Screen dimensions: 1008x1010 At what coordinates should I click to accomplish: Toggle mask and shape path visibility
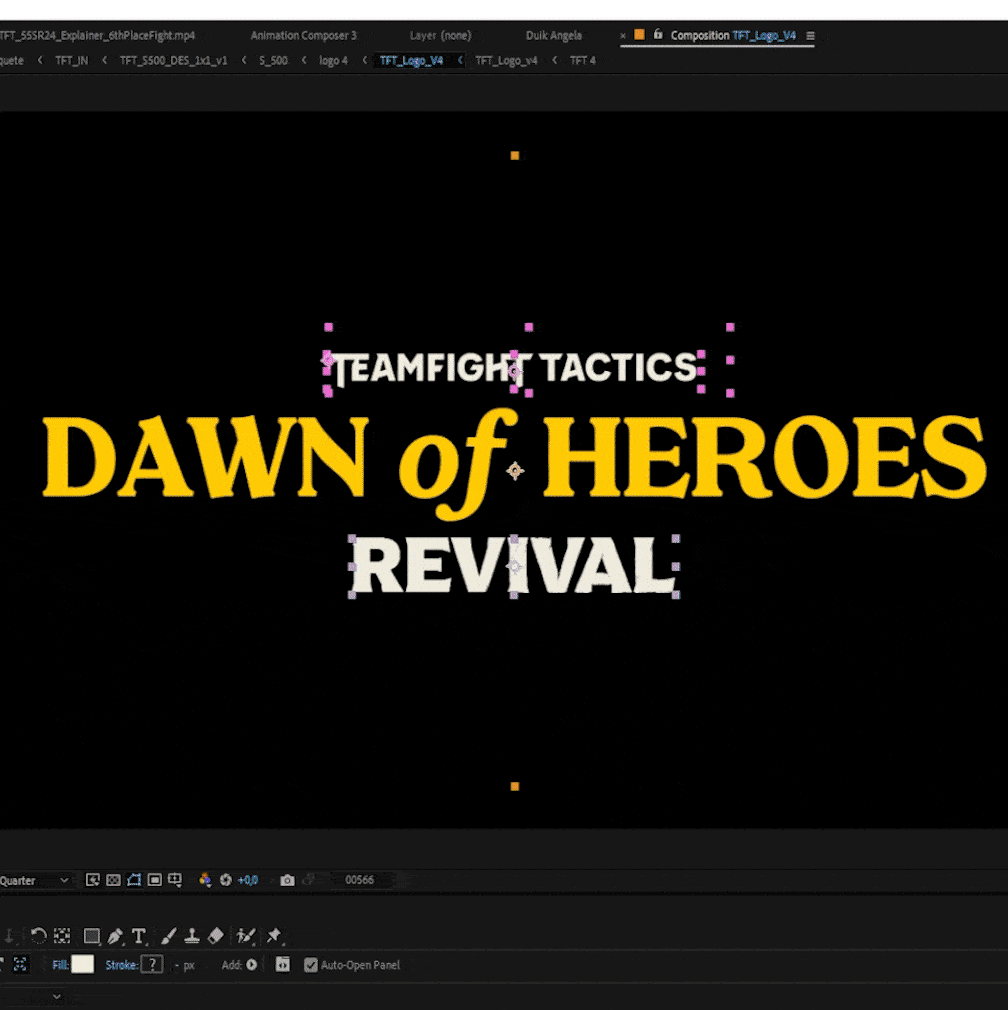(134, 880)
